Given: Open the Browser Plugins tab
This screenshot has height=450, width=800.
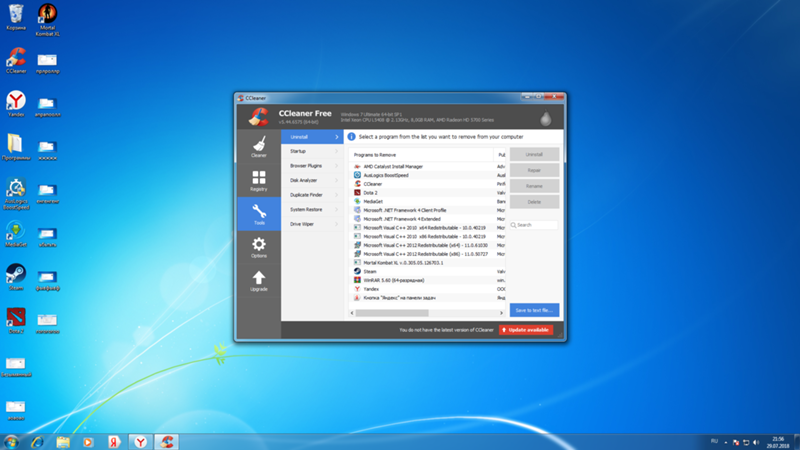Looking at the screenshot, I should (x=312, y=166).
